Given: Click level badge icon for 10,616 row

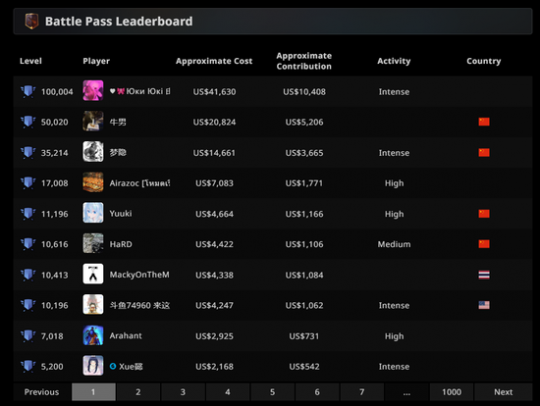Looking at the screenshot, I should pyautogui.click(x=28, y=244).
